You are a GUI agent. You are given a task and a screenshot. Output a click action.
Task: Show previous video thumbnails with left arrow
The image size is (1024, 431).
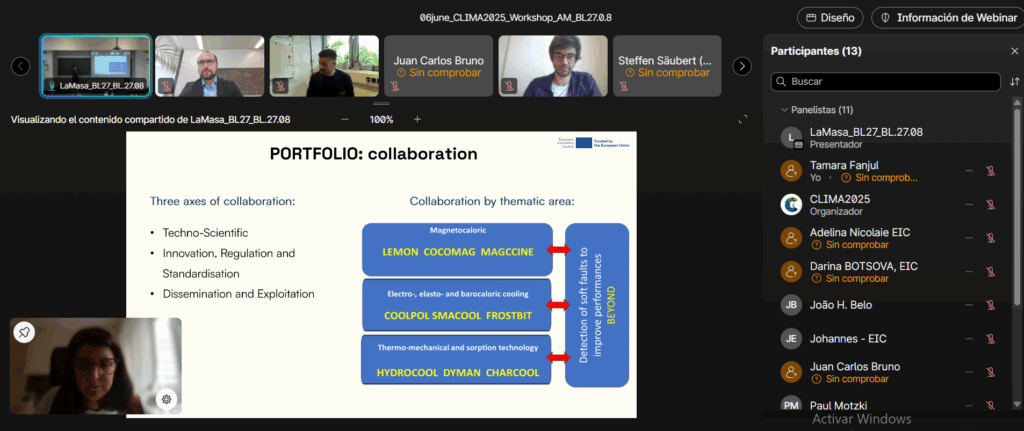click(x=21, y=66)
